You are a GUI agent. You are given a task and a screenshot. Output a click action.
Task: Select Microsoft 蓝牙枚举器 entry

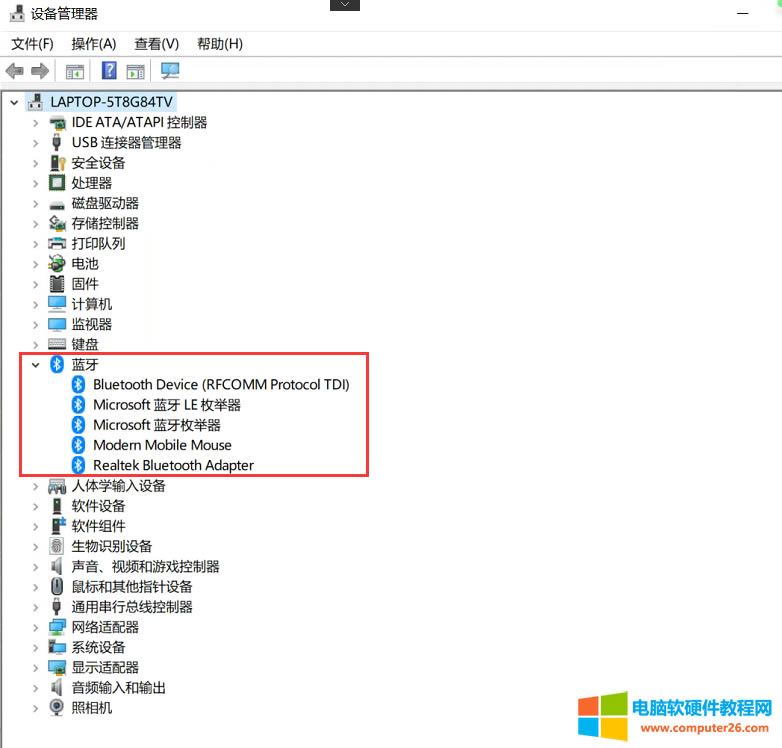pos(157,425)
